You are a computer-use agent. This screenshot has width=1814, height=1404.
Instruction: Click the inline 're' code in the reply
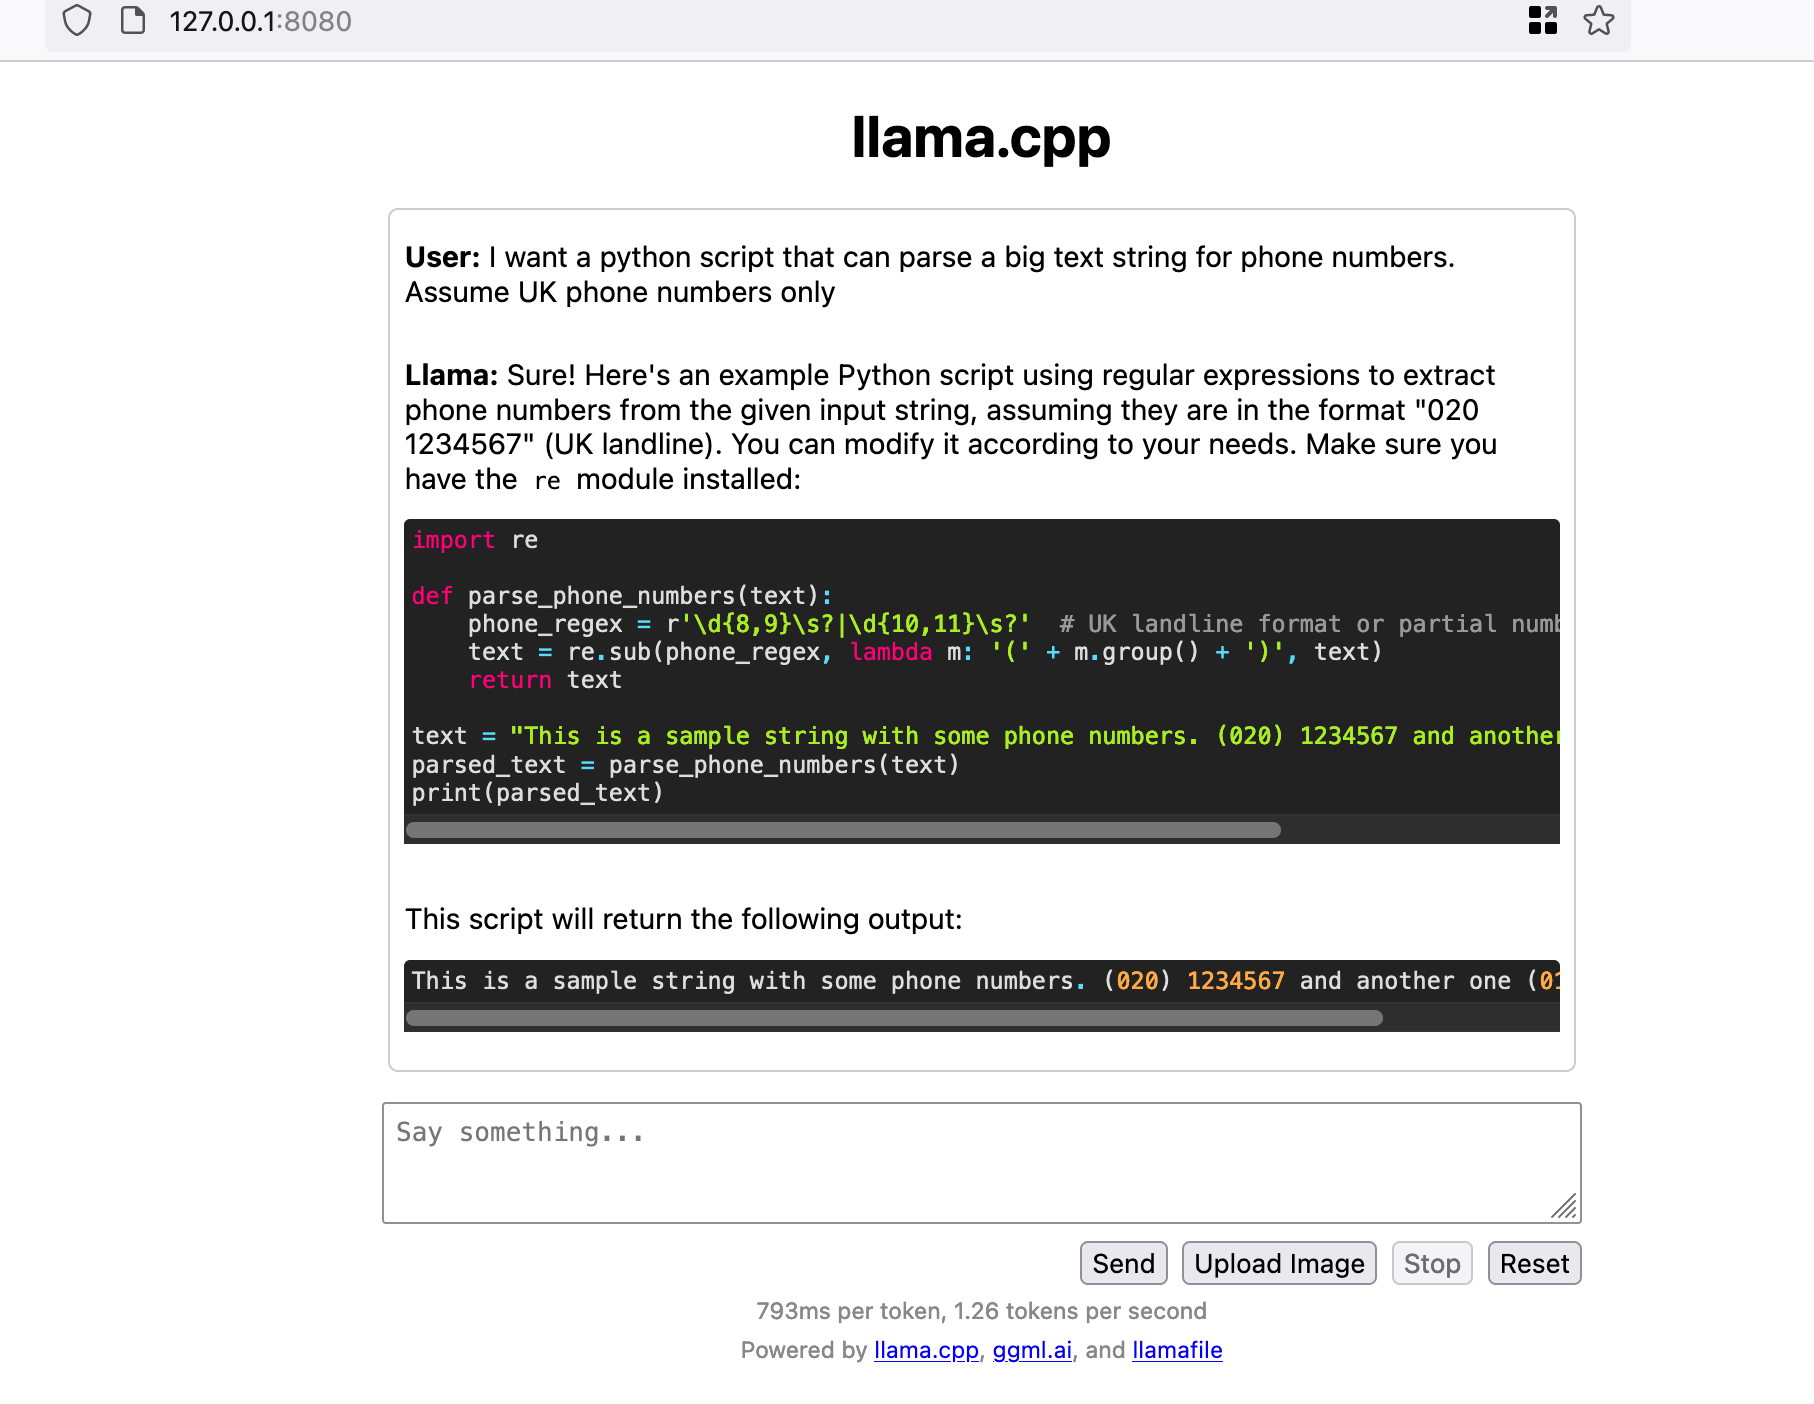(x=547, y=481)
